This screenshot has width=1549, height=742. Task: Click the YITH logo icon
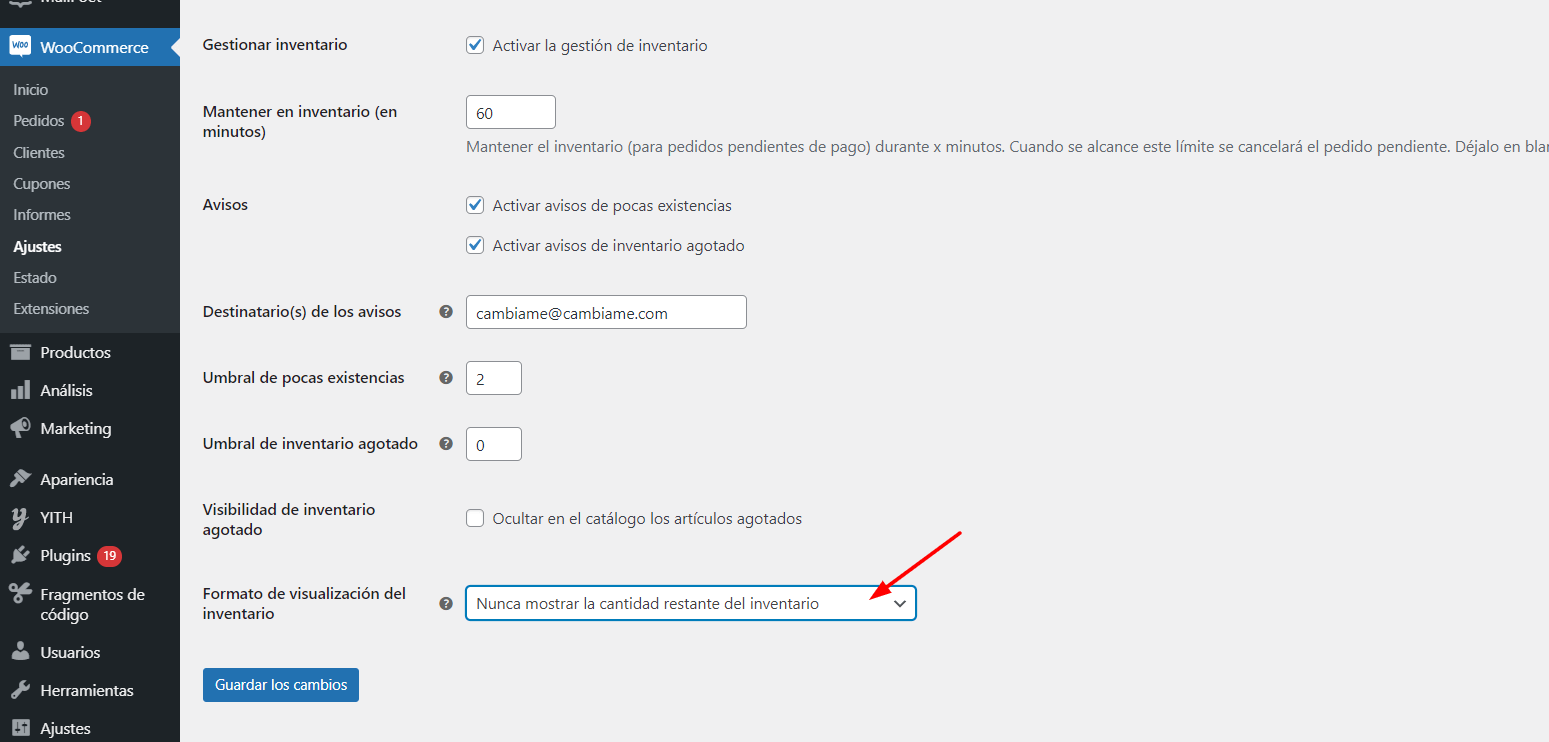click(20, 517)
